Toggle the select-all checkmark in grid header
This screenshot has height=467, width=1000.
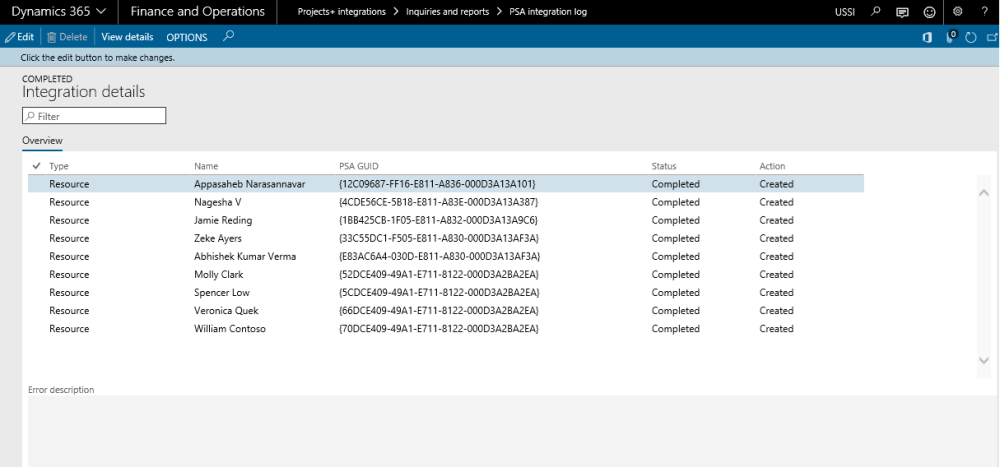click(37, 166)
